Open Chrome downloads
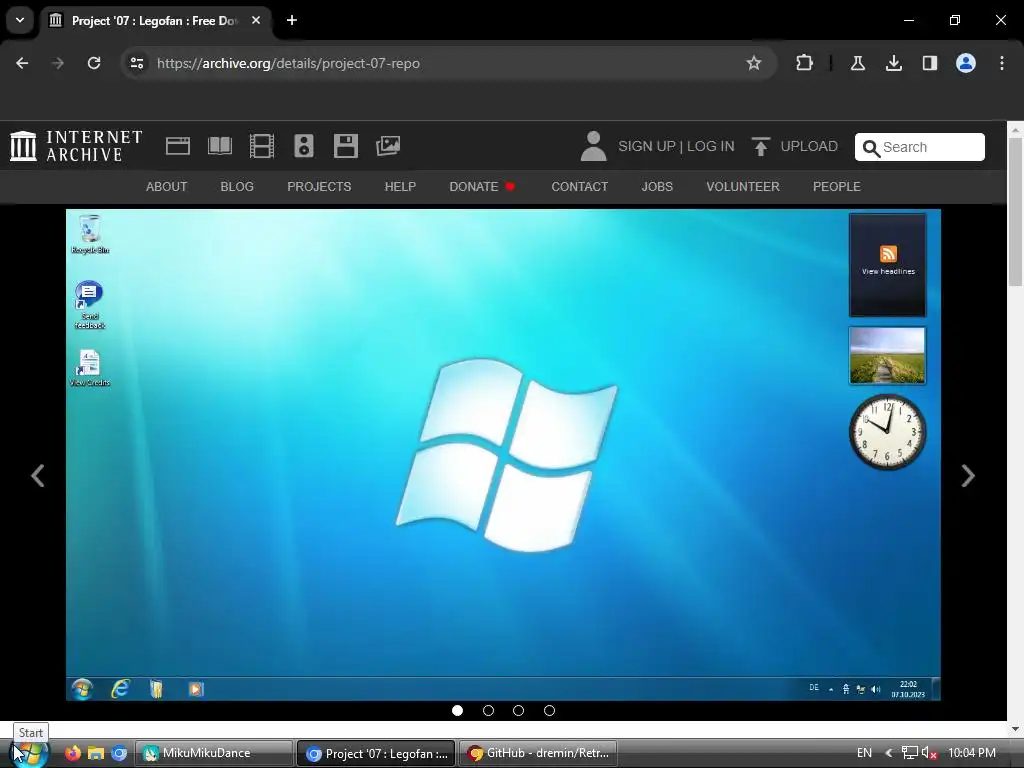This screenshot has height=768, width=1024. 893,63
